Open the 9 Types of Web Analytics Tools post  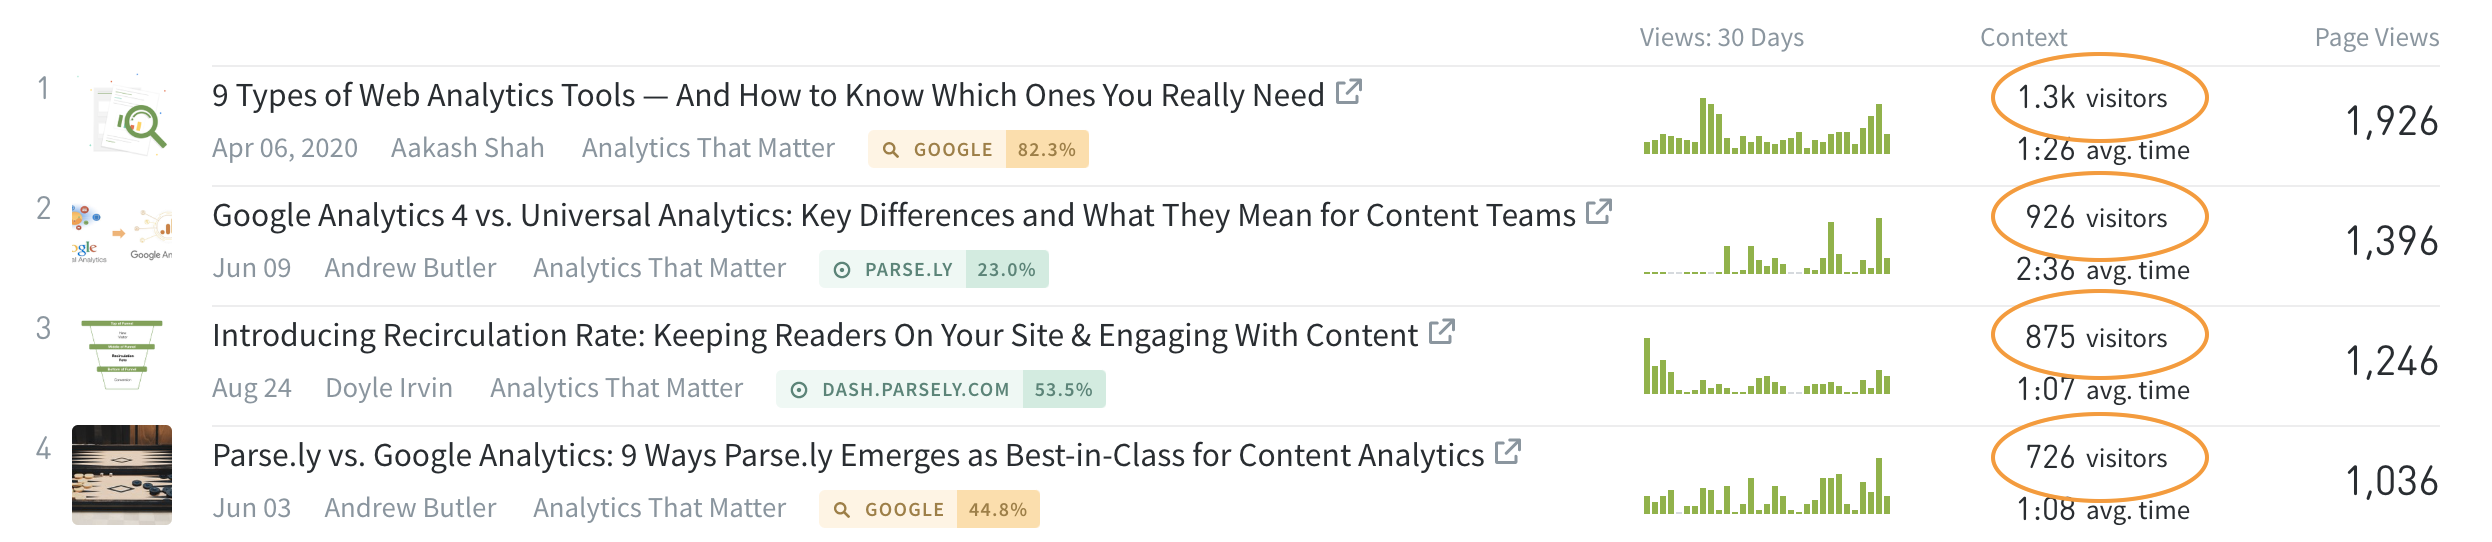(768, 95)
